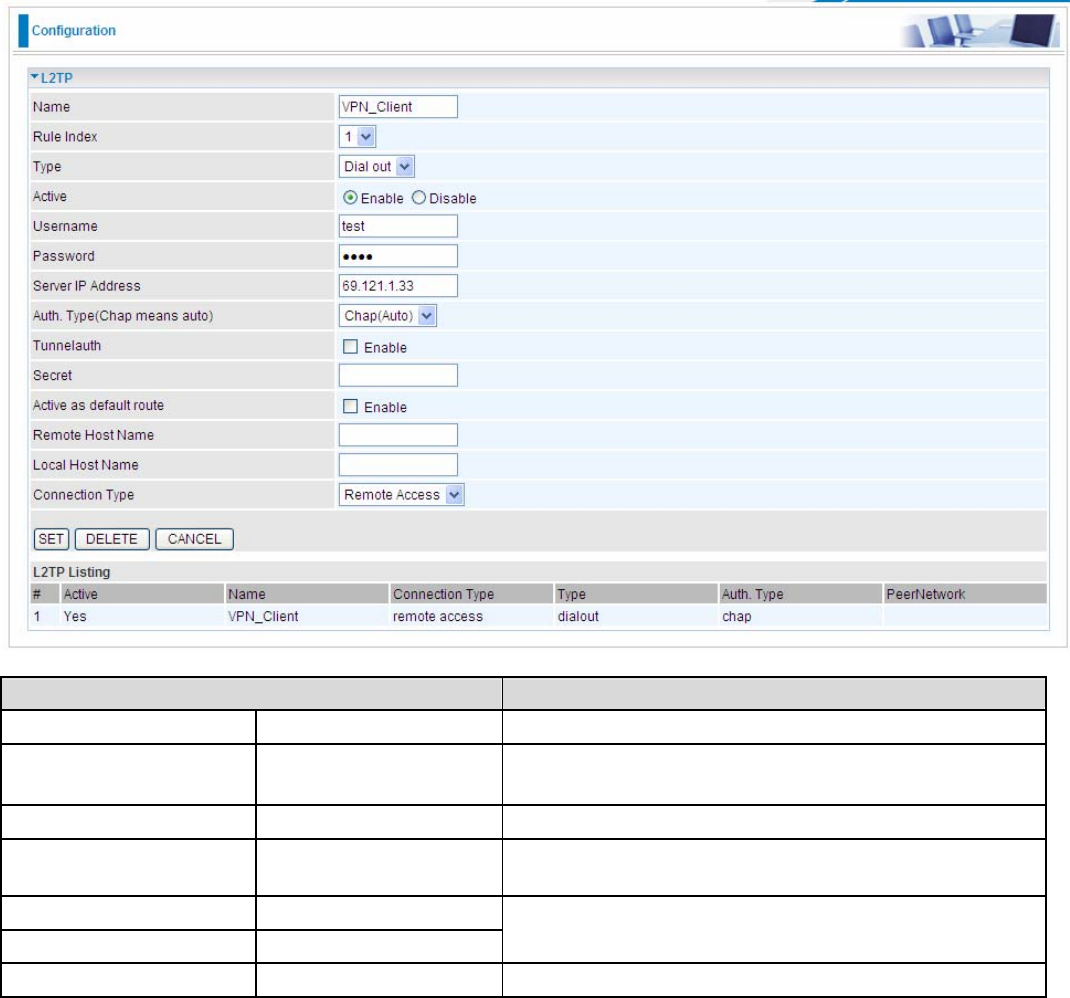Open the Auth. Type Chap(Auto) dropdown
The width and height of the screenshot is (1070, 998).
[387, 315]
